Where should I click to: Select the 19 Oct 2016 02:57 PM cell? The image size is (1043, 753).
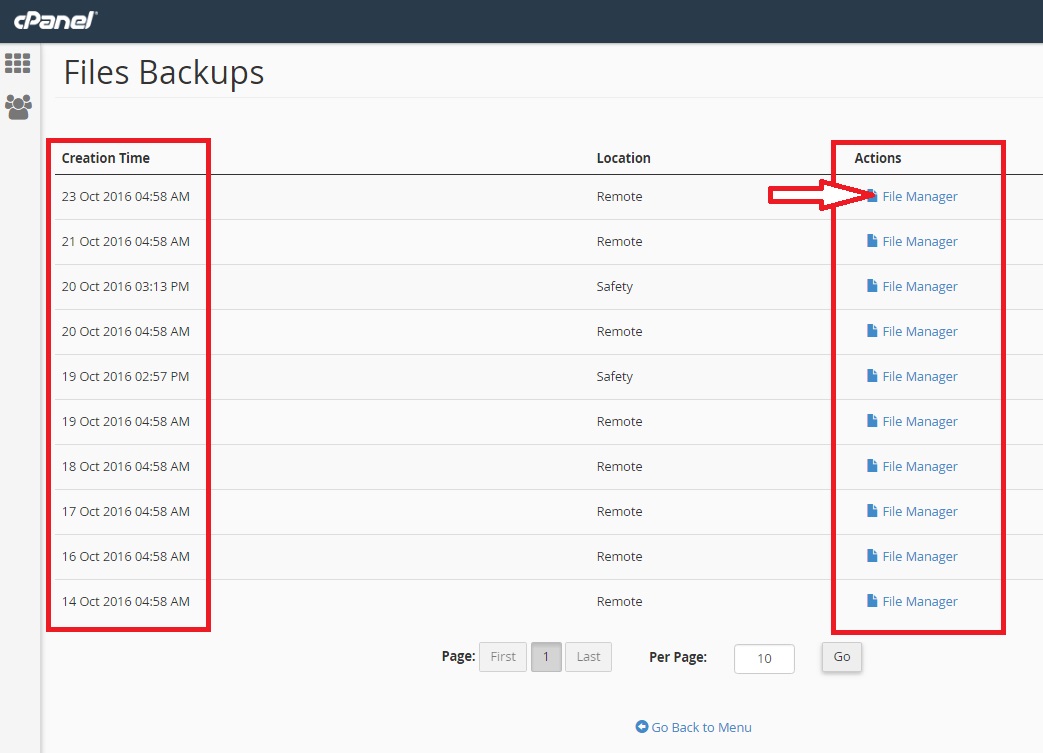126,376
